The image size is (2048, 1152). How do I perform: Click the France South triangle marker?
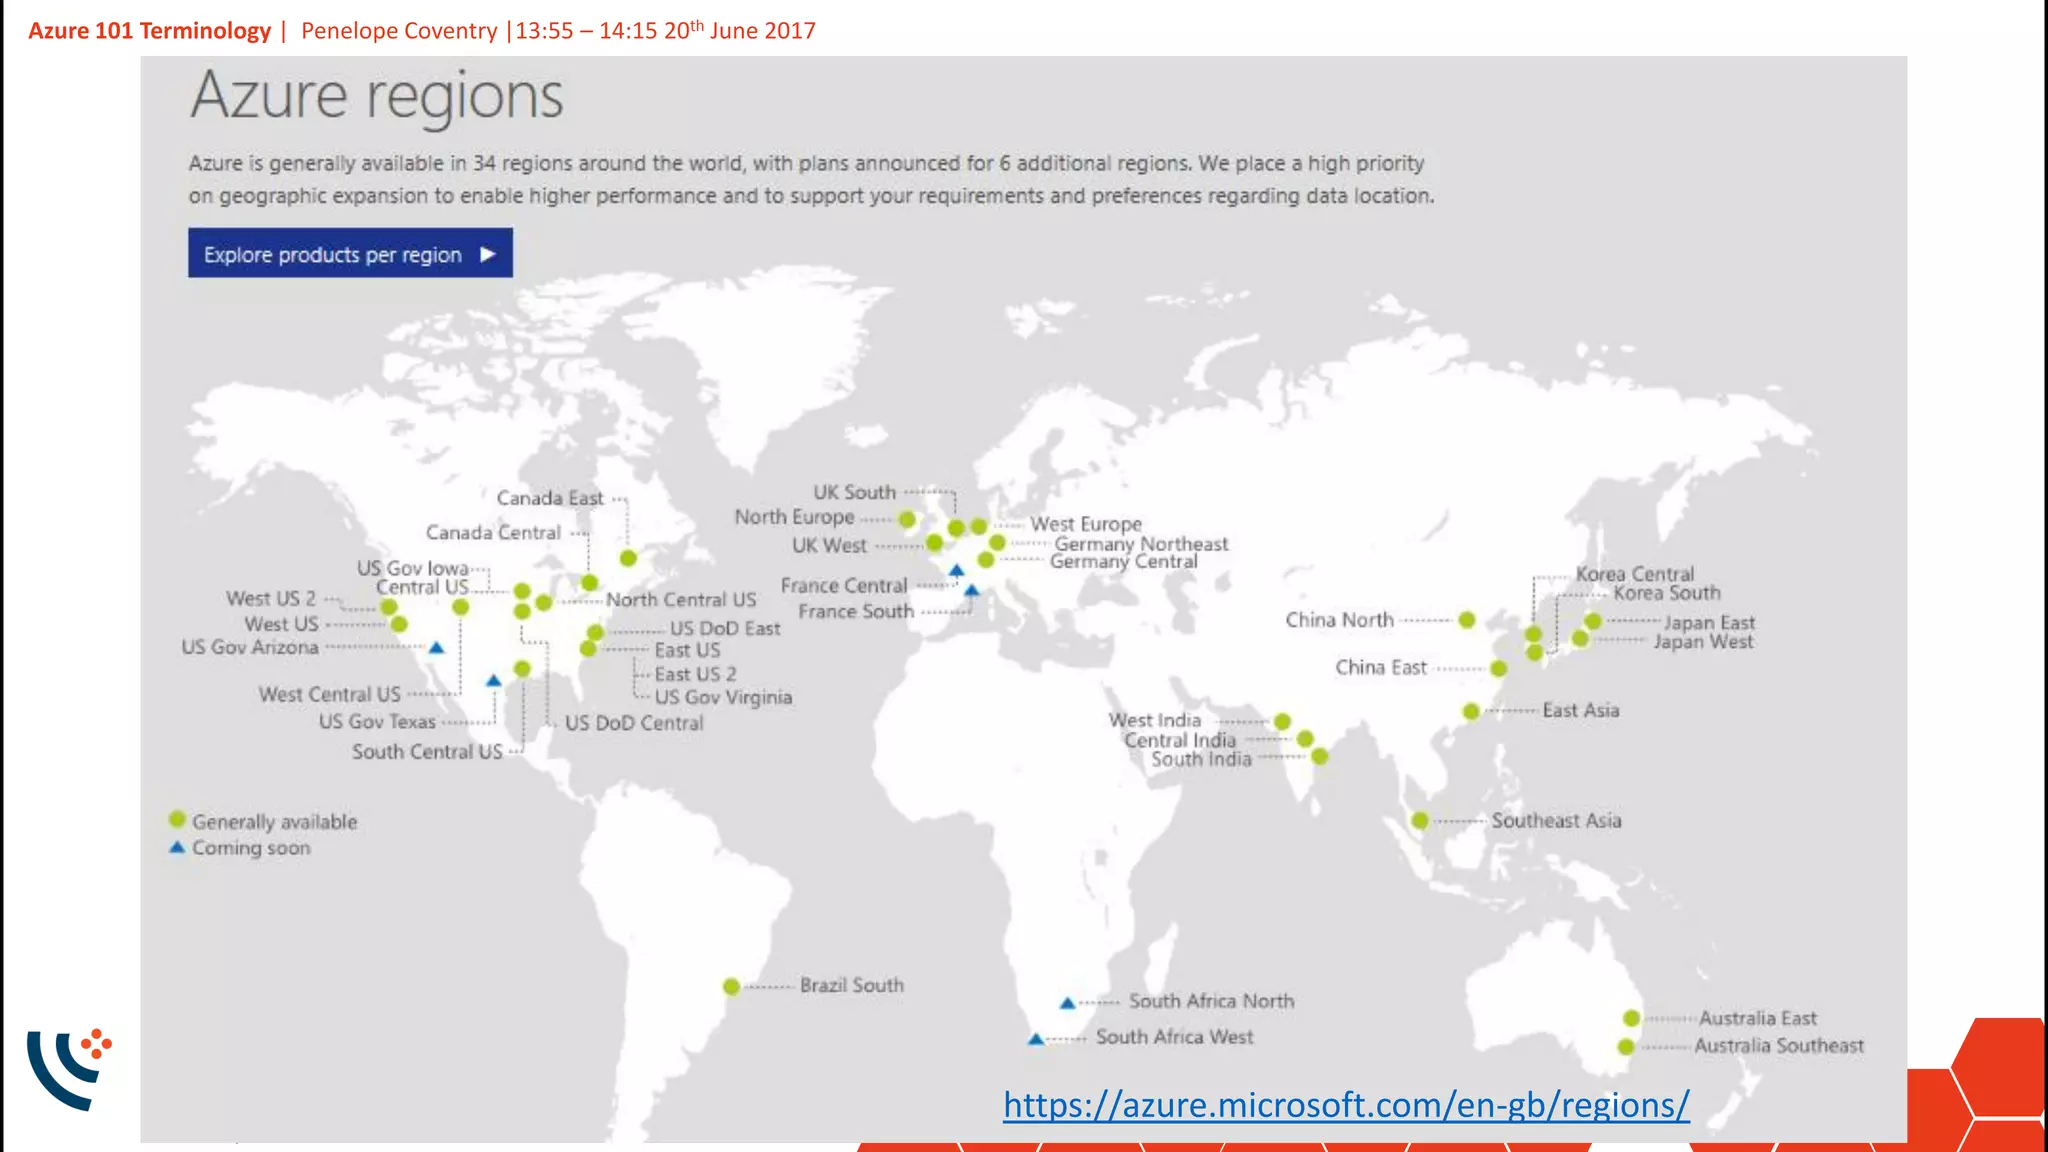point(971,591)
